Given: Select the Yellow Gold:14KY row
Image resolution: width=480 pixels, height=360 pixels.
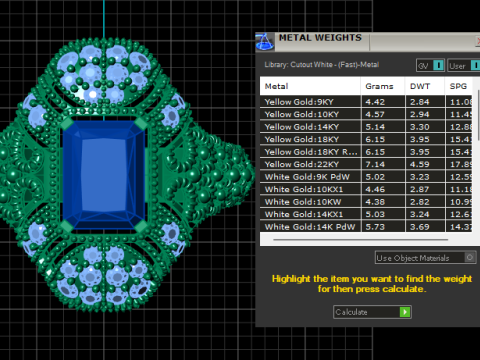Looking at the screenshot, I should [x=366, y=127].
